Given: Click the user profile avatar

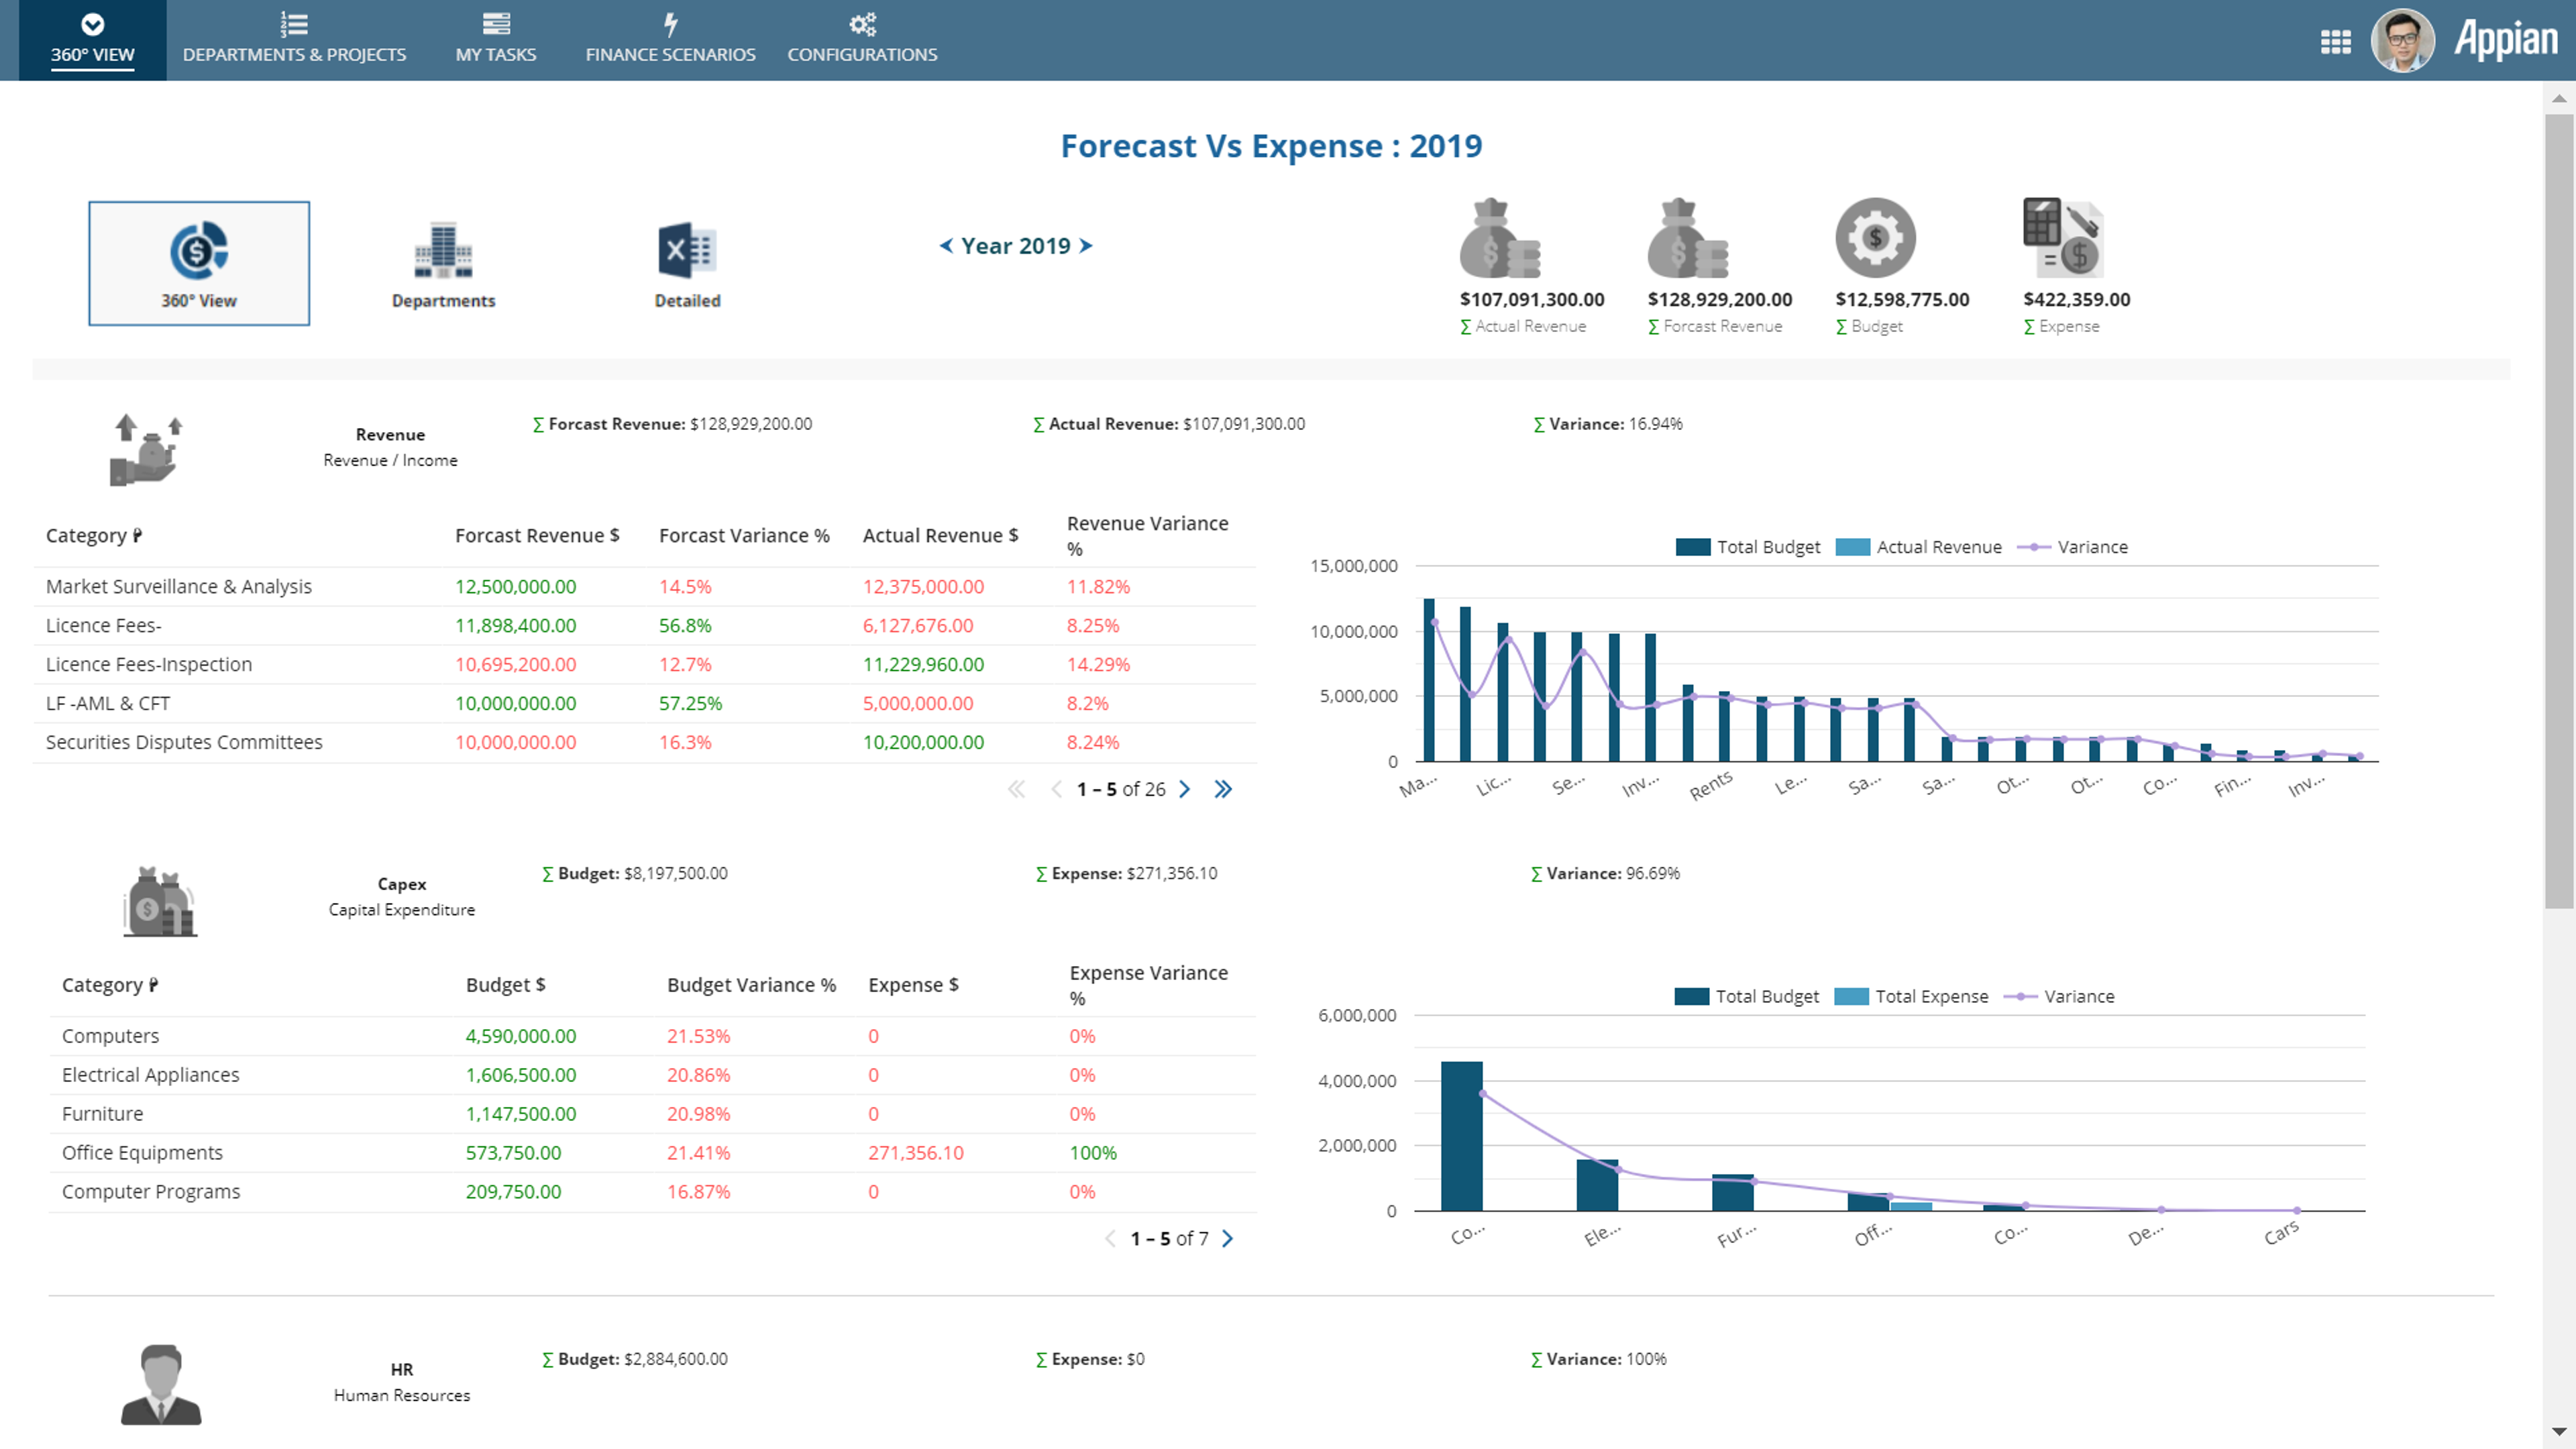Looking at the screenshot, I should coord(2402,41).
